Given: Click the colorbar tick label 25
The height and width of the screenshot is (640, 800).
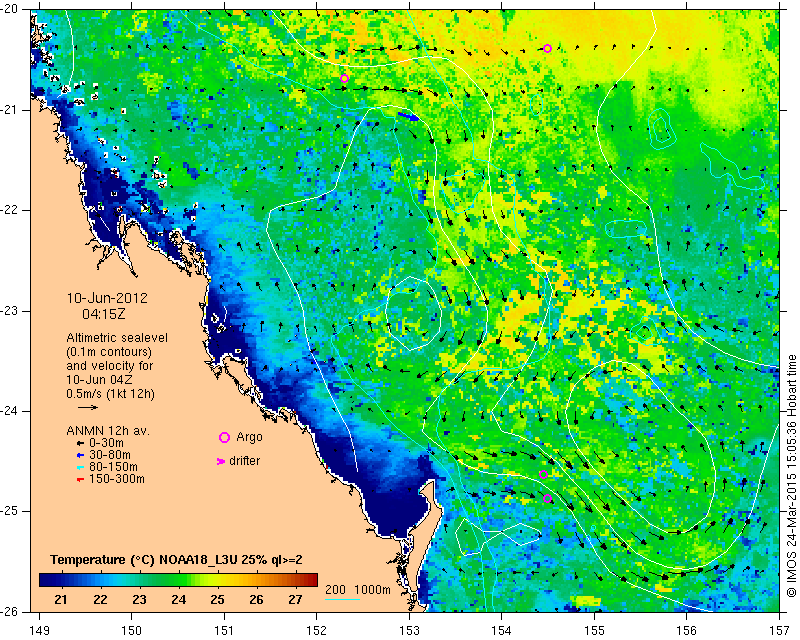Looking at the screenshot, I should 217,600.
